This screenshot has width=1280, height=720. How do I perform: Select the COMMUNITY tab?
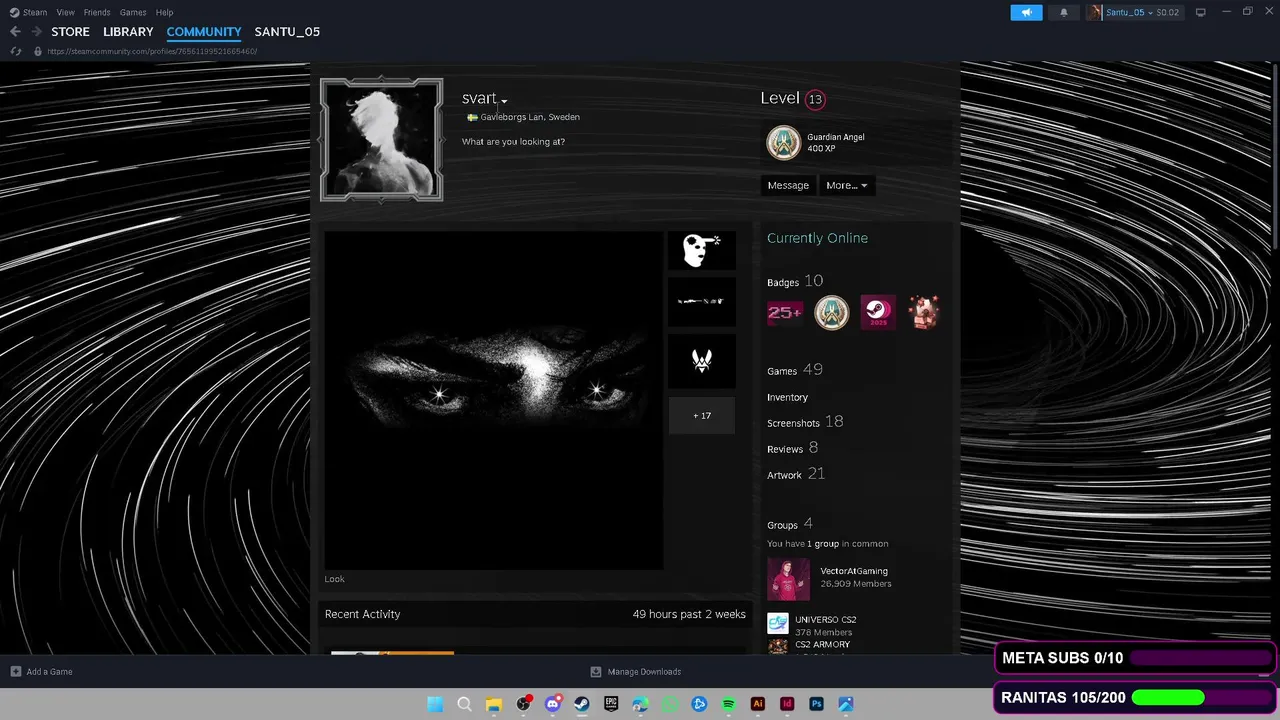coord(204,32)
